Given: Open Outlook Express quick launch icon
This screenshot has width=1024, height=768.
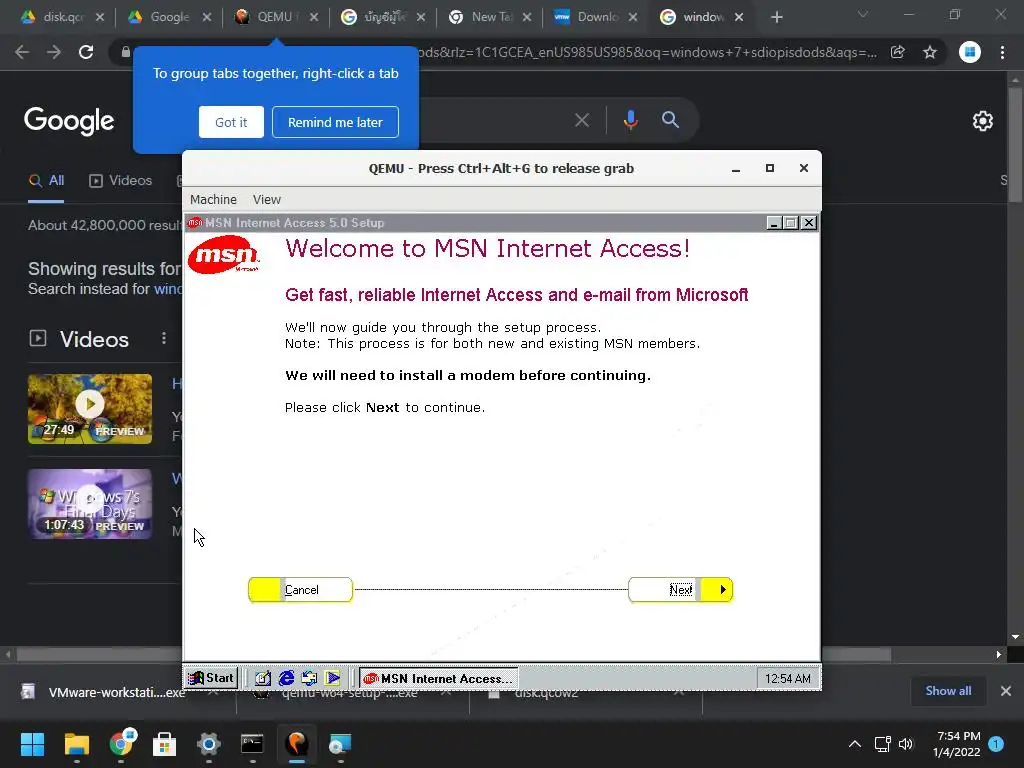Looking at the screenshot, I should [x=309, y=678].
